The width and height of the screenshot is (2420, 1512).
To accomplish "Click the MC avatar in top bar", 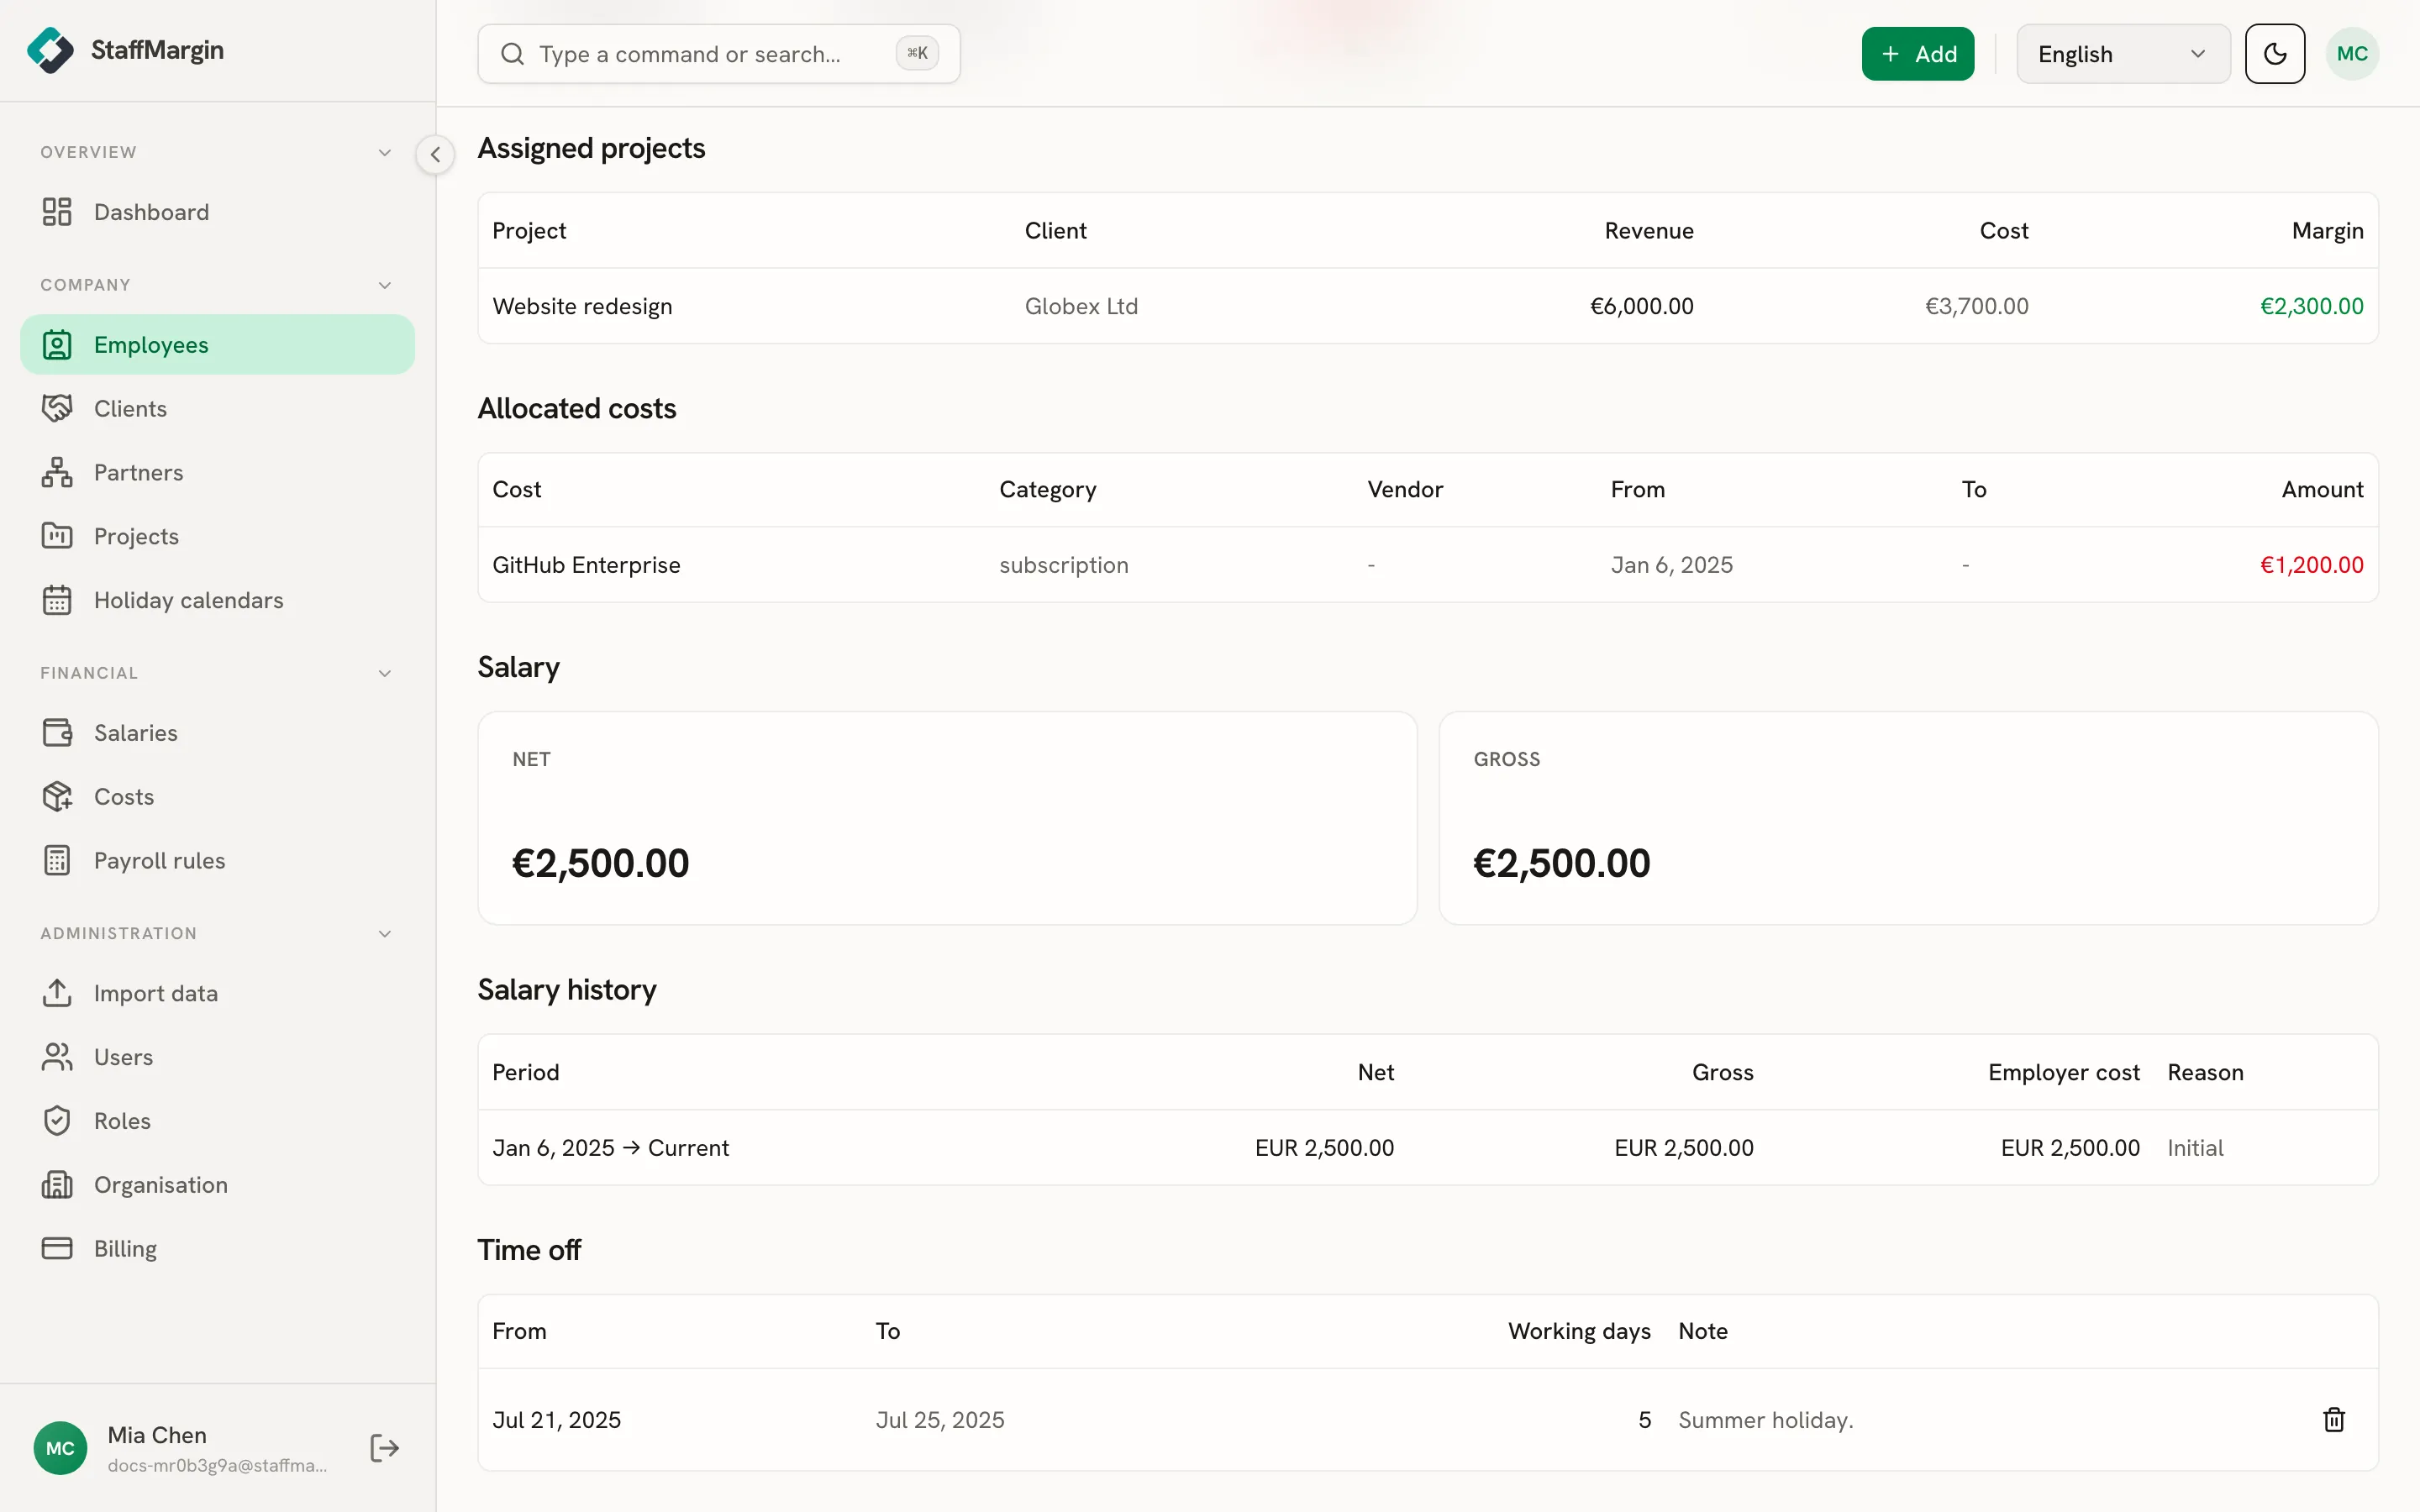I will click(x=2352, y=54).
